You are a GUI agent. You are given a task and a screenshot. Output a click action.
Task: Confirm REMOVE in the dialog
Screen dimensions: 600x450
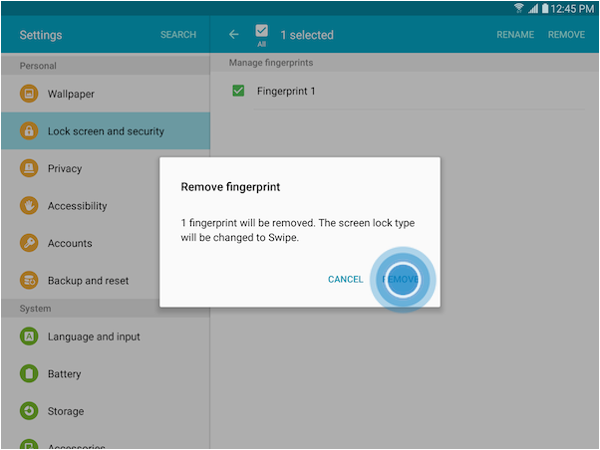(401, 279)
